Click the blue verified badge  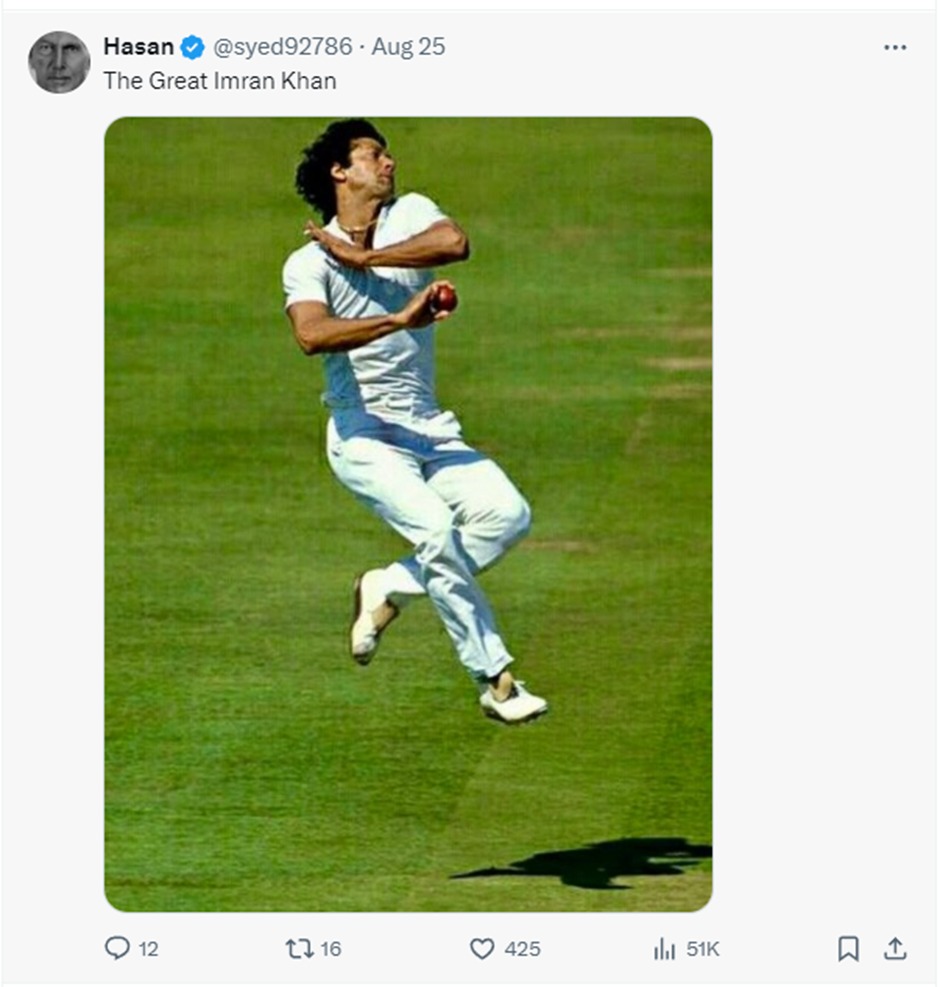pos(192,47)
